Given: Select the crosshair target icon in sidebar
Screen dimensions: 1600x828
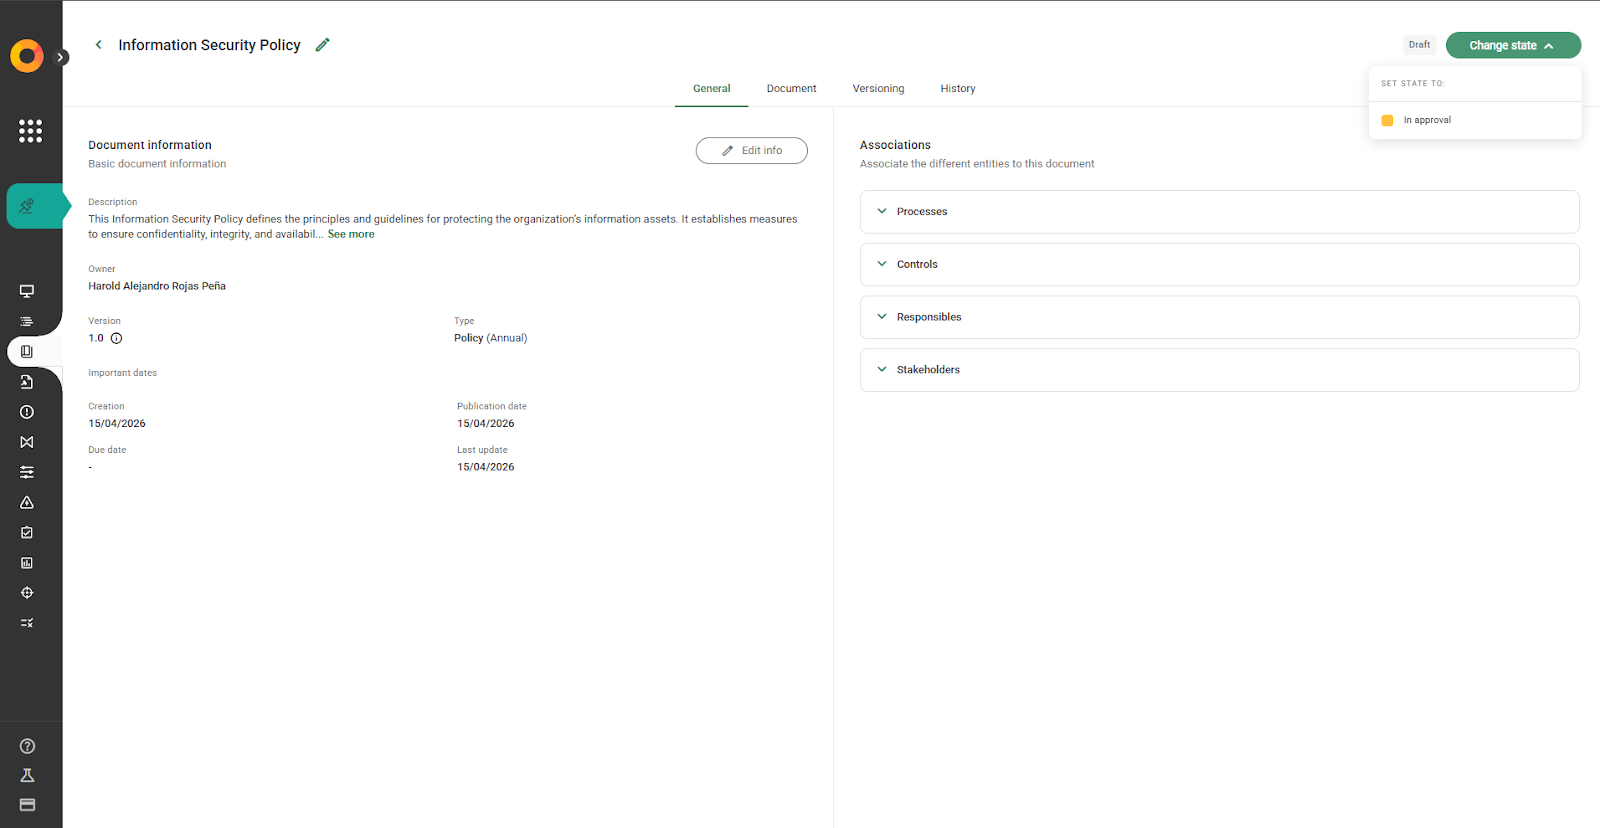Looking at the screenshot, I should click(27, 593).
